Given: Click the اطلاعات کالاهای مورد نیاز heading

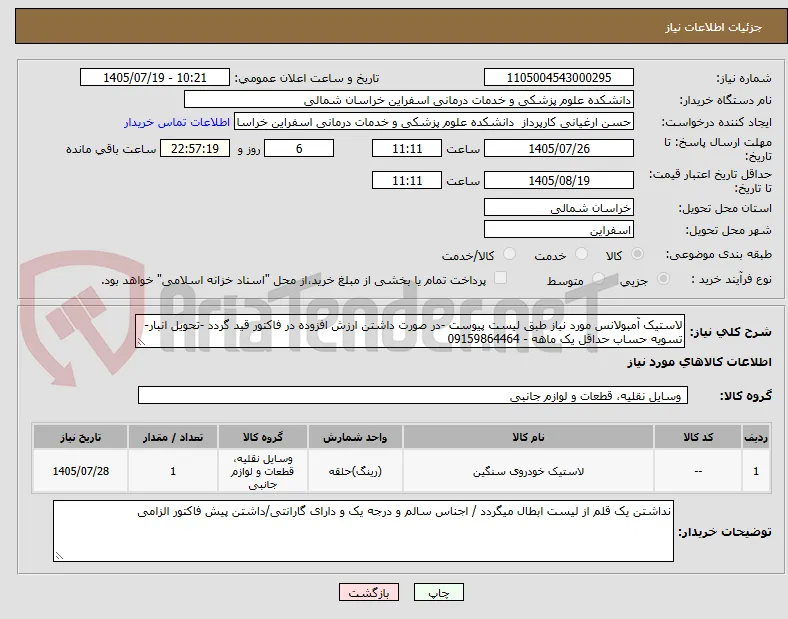Looking at the screenshot, I should [699, 362].
